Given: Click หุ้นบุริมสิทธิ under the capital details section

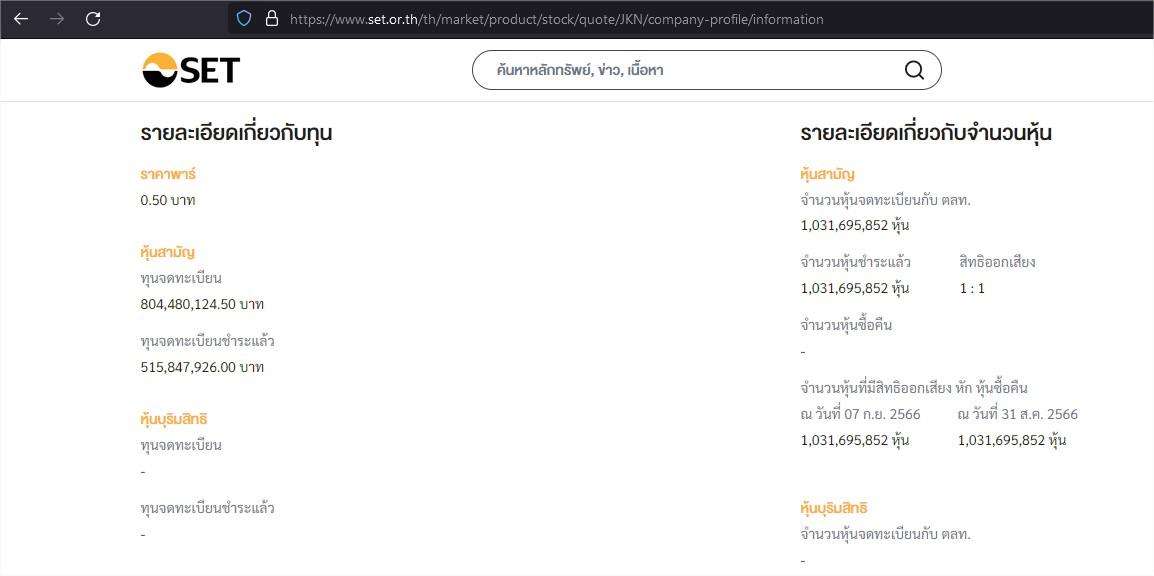Looking at the screenshot, I should (174, 419).
